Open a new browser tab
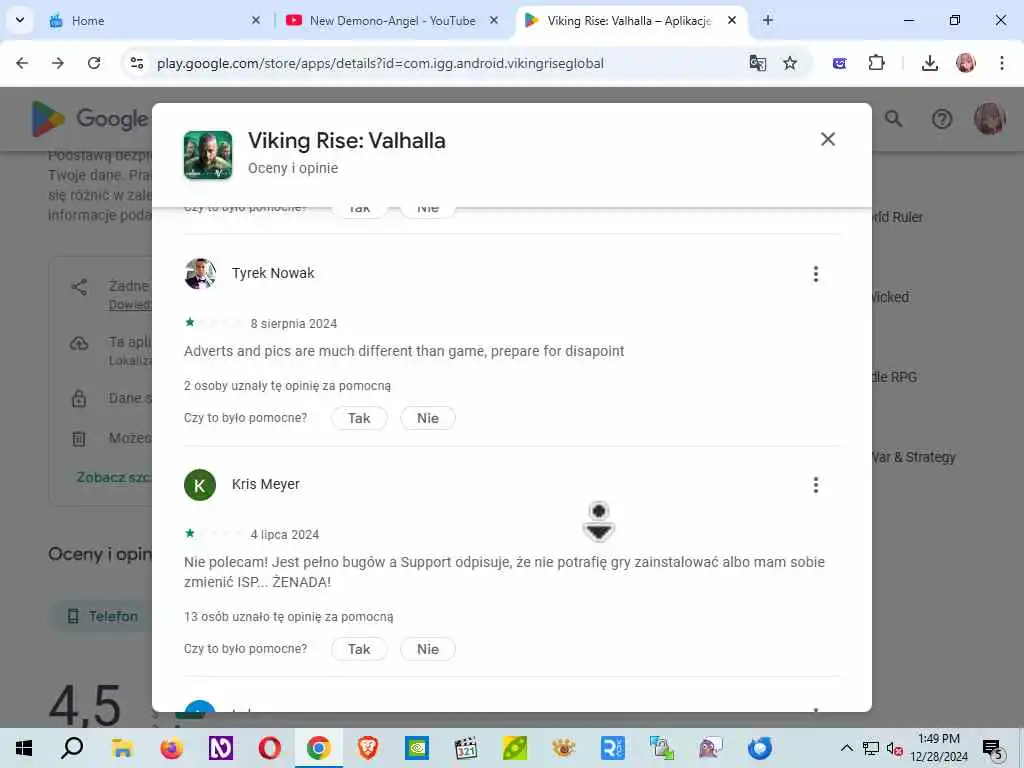Viewport: 1024px width, 768px height. (x=768, y=21)
